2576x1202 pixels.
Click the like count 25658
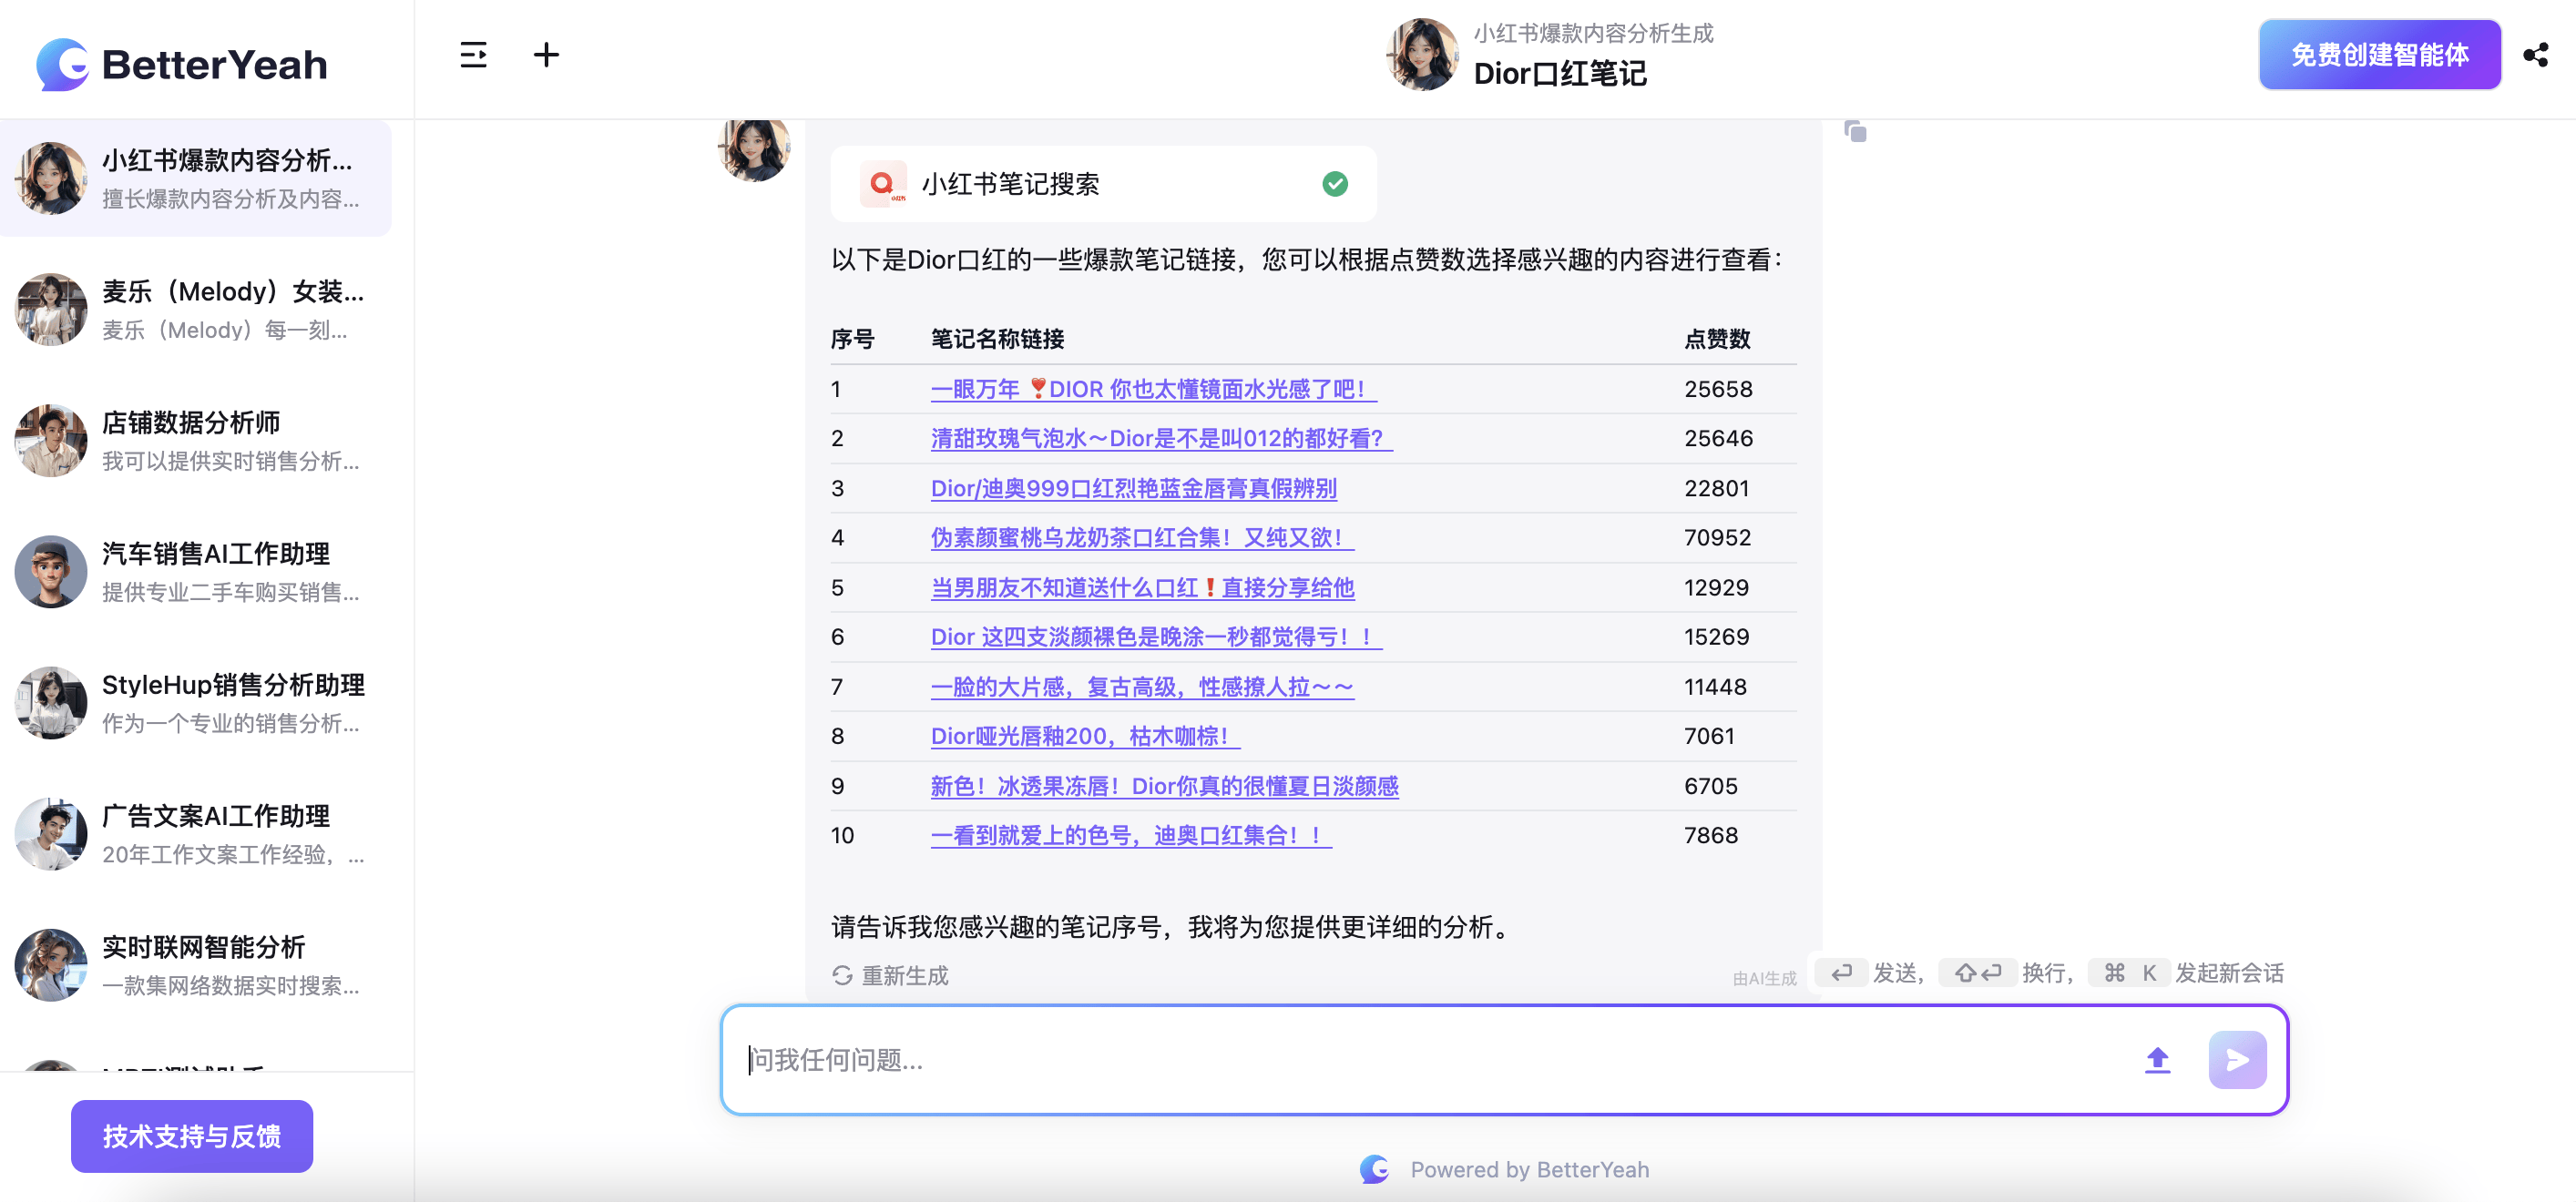pyautogui.click(x=1717, y=389)
